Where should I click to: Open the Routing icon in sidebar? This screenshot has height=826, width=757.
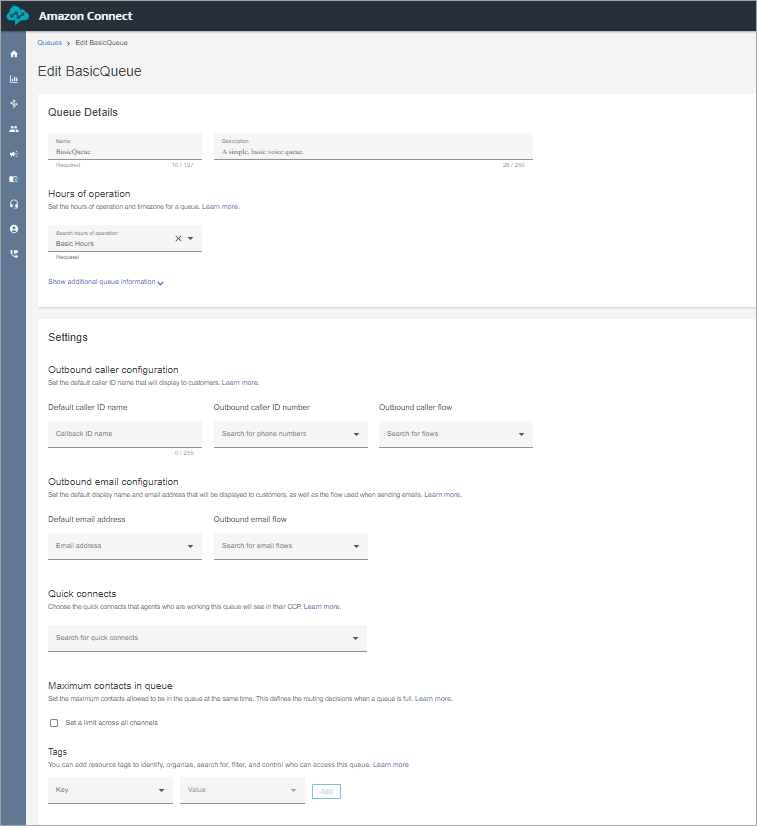[14, 104]
